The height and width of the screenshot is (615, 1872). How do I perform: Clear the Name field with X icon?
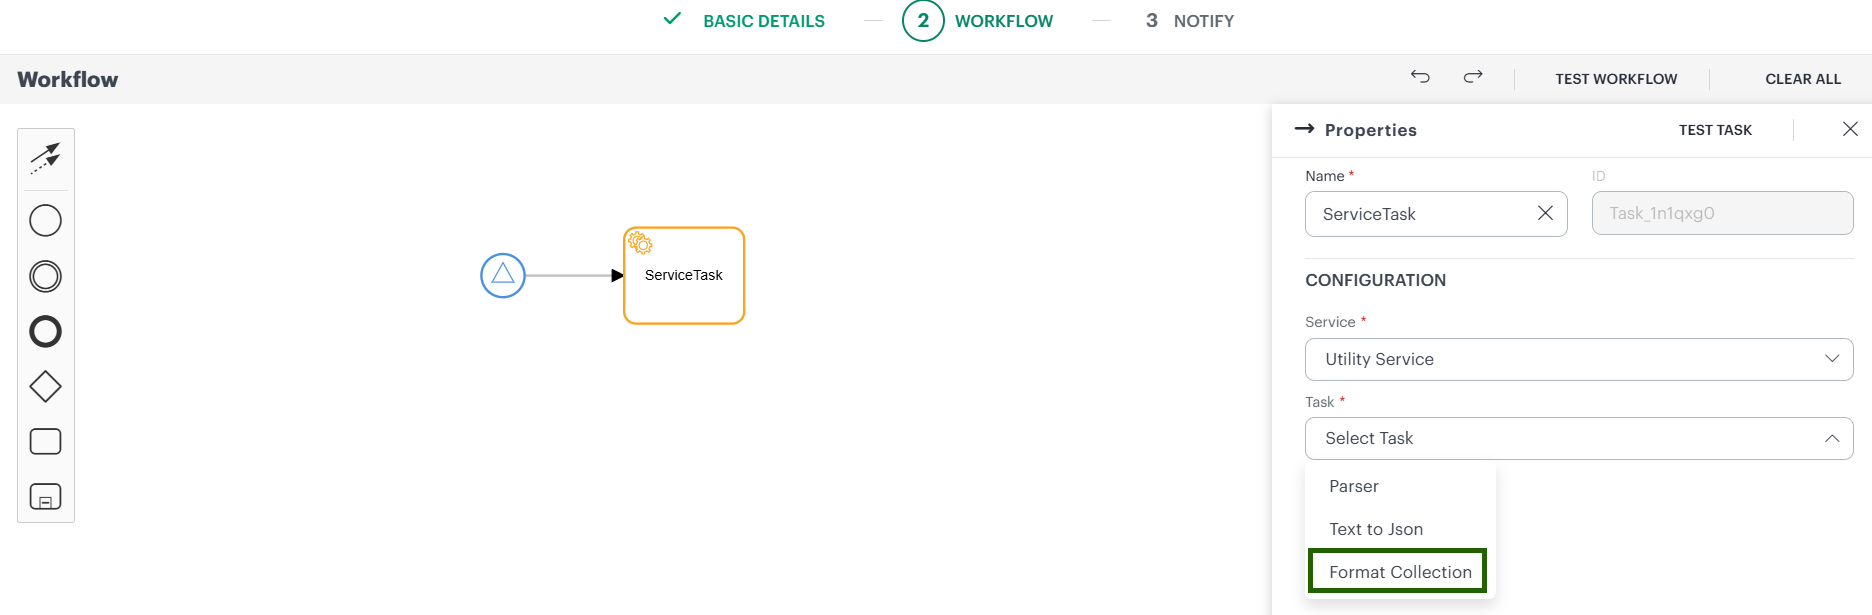point(1545,213)
